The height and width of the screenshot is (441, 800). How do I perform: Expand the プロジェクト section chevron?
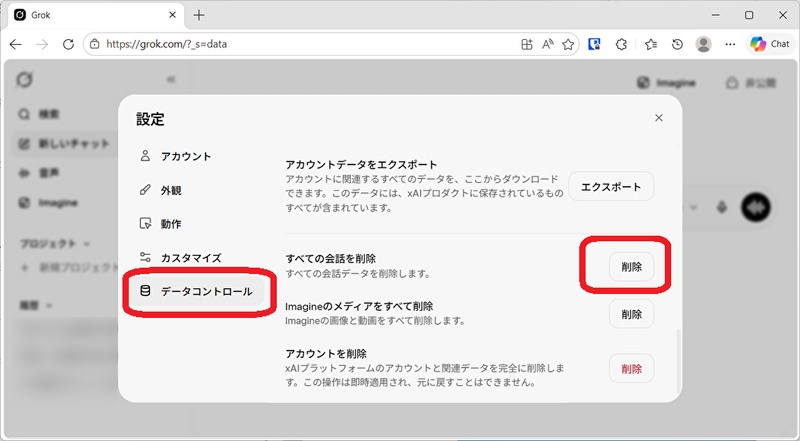point(86,244)
